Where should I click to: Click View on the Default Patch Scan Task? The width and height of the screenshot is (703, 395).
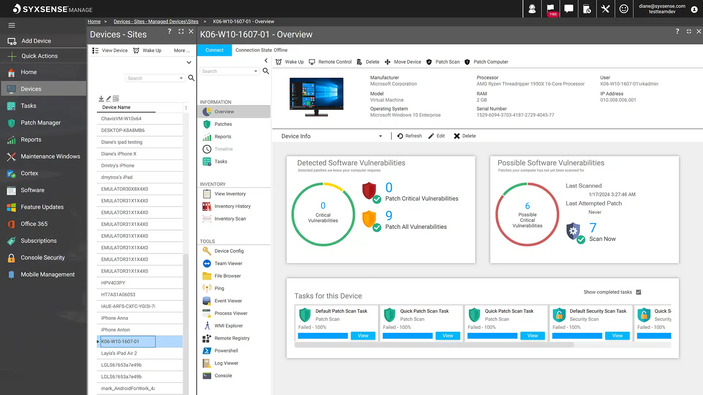(x=363, y=336)
